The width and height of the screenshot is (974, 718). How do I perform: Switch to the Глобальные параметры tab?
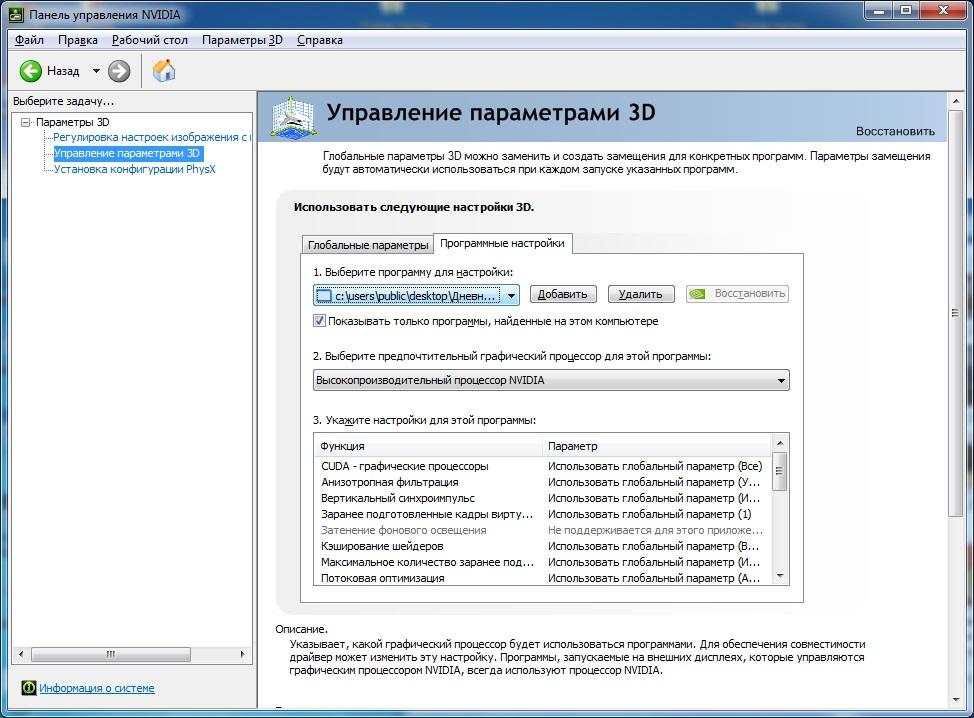(x=368, y=245)
